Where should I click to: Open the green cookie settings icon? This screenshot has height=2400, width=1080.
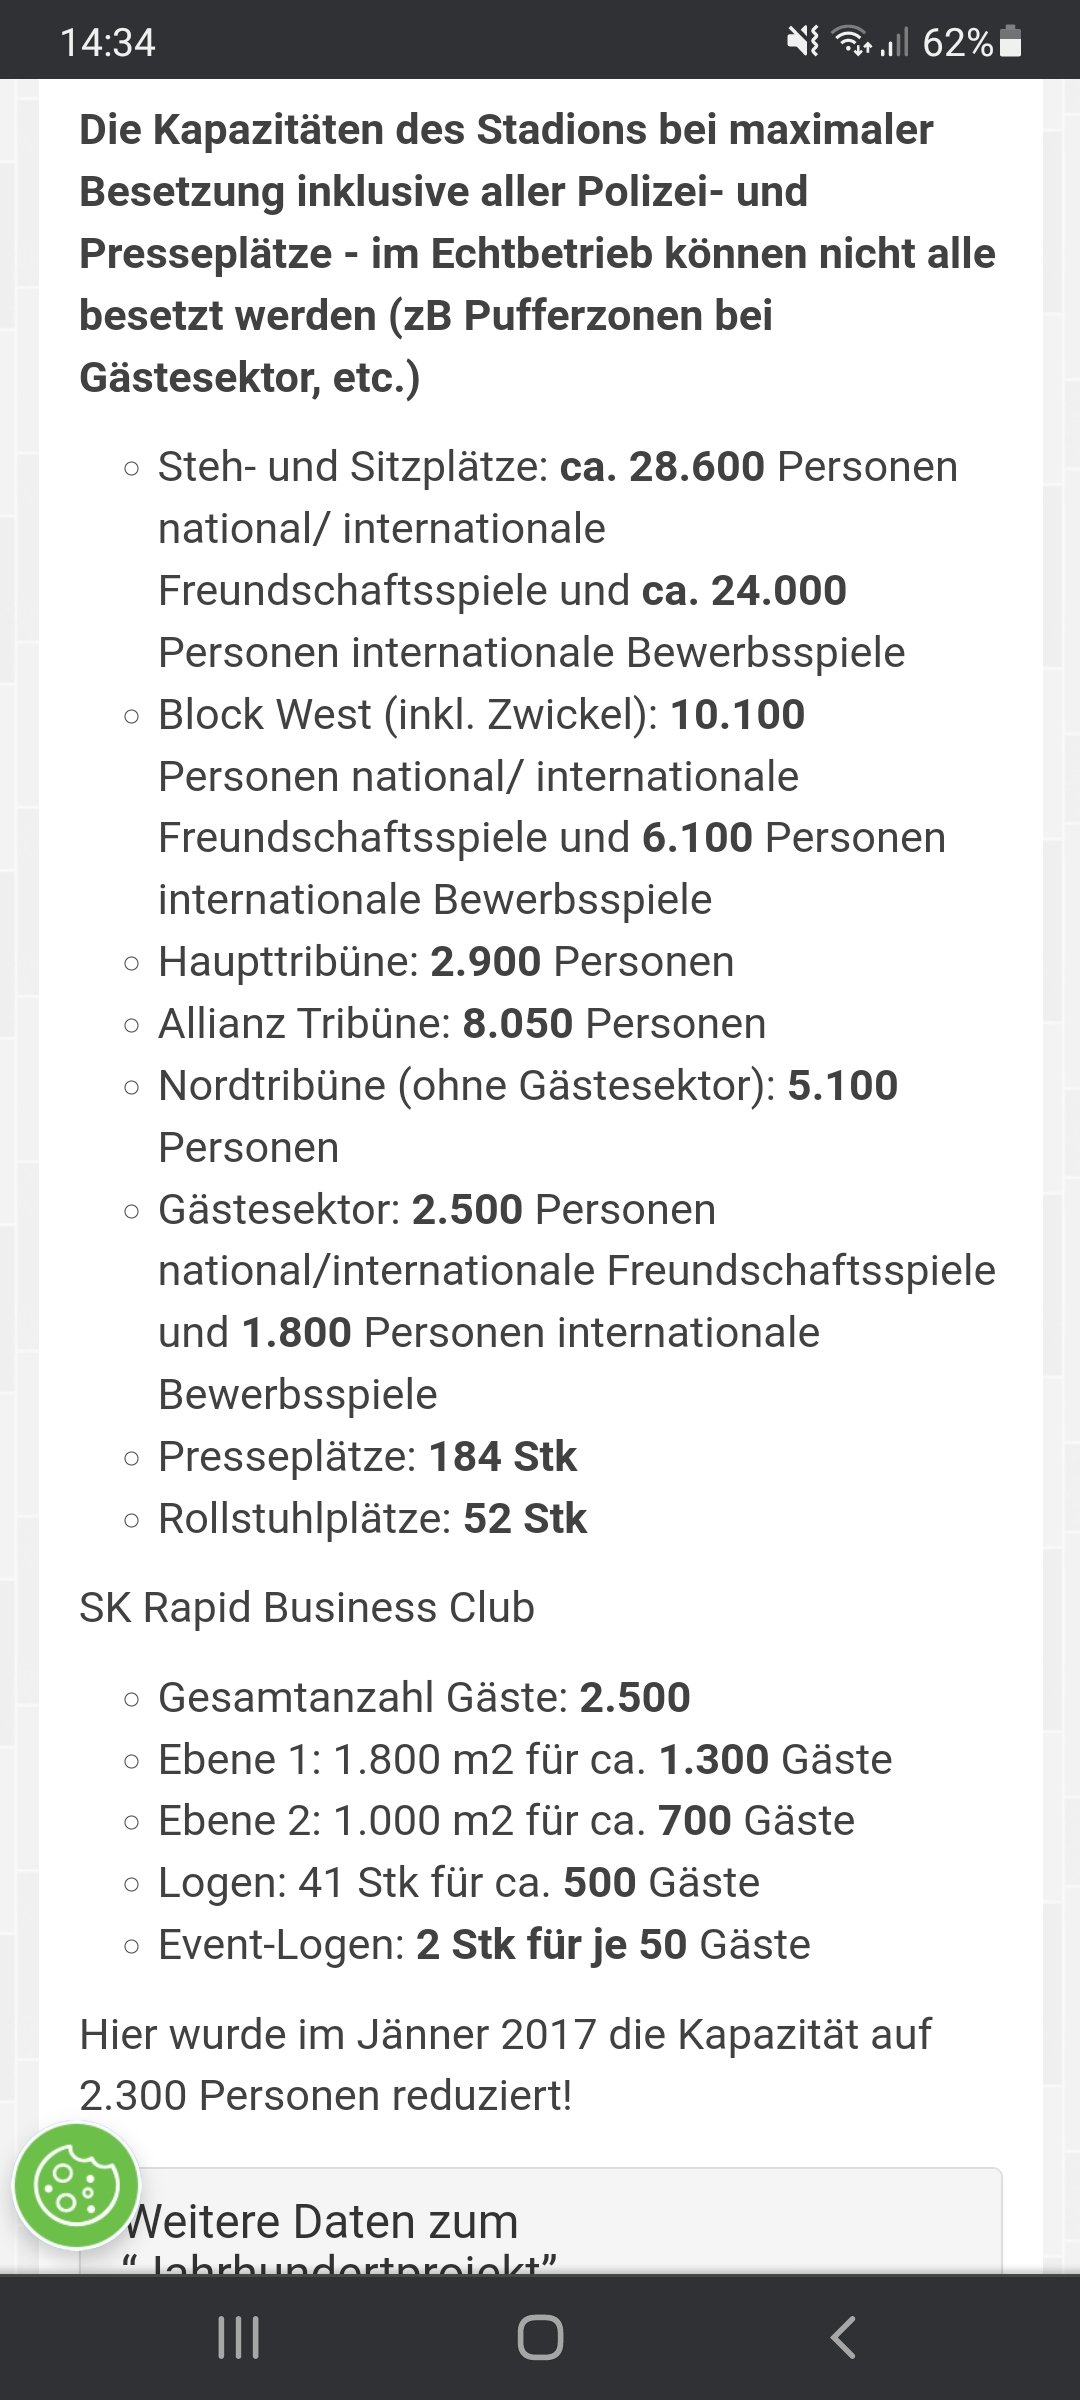(76, 2187)
